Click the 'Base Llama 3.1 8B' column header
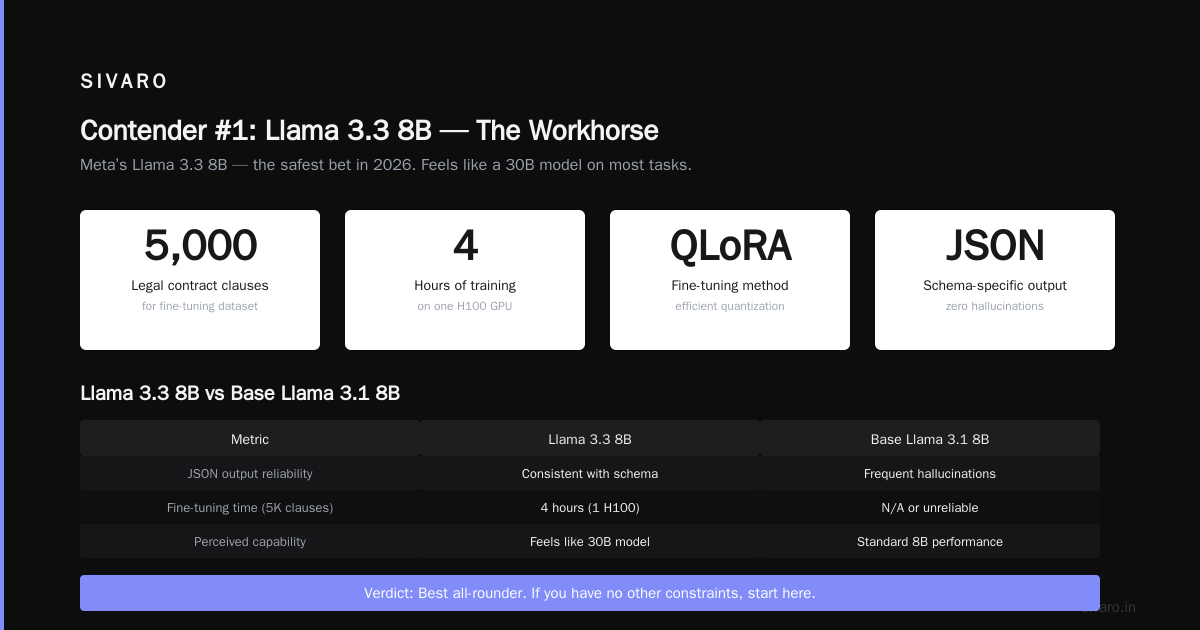 pos(930,439)
